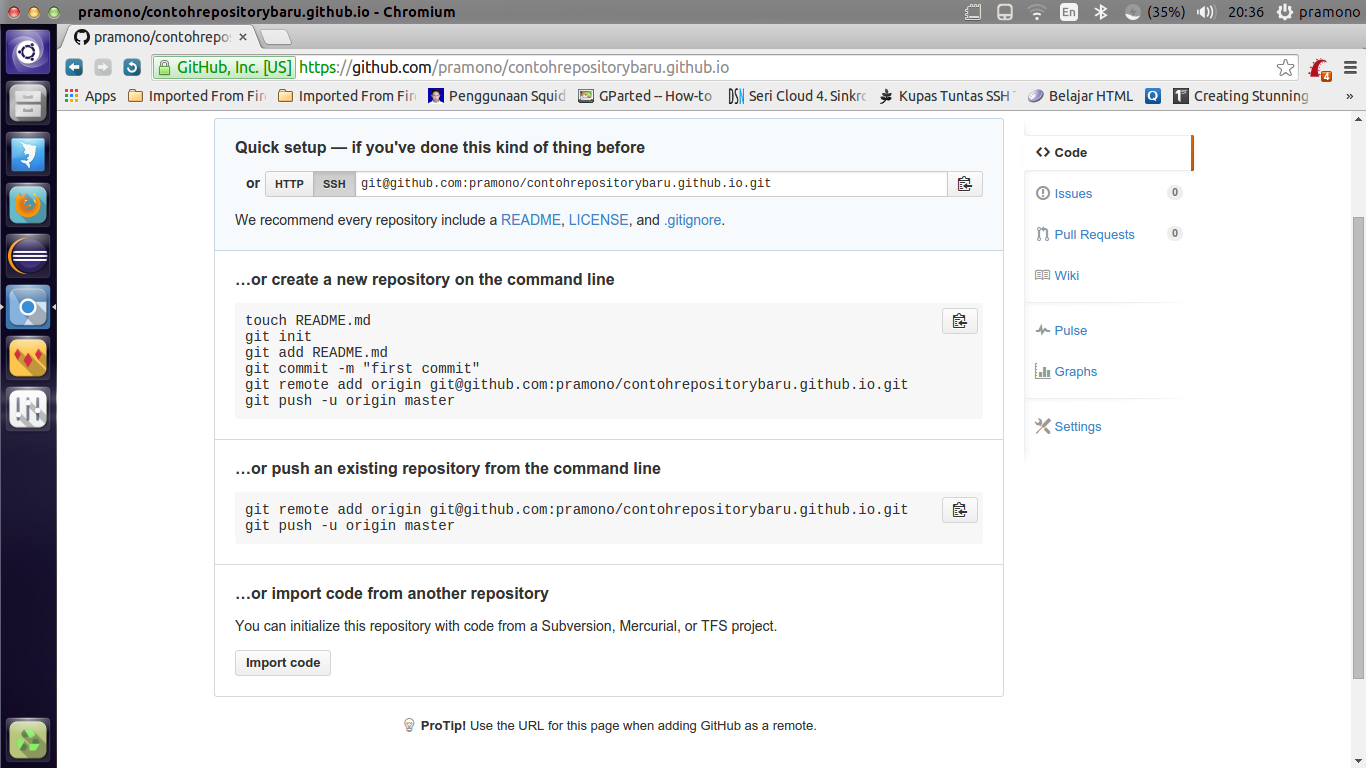1366x768 pixels.
Task: Show hidden bookmarks via the overflow chevron
Action: tap(1350, 96)
